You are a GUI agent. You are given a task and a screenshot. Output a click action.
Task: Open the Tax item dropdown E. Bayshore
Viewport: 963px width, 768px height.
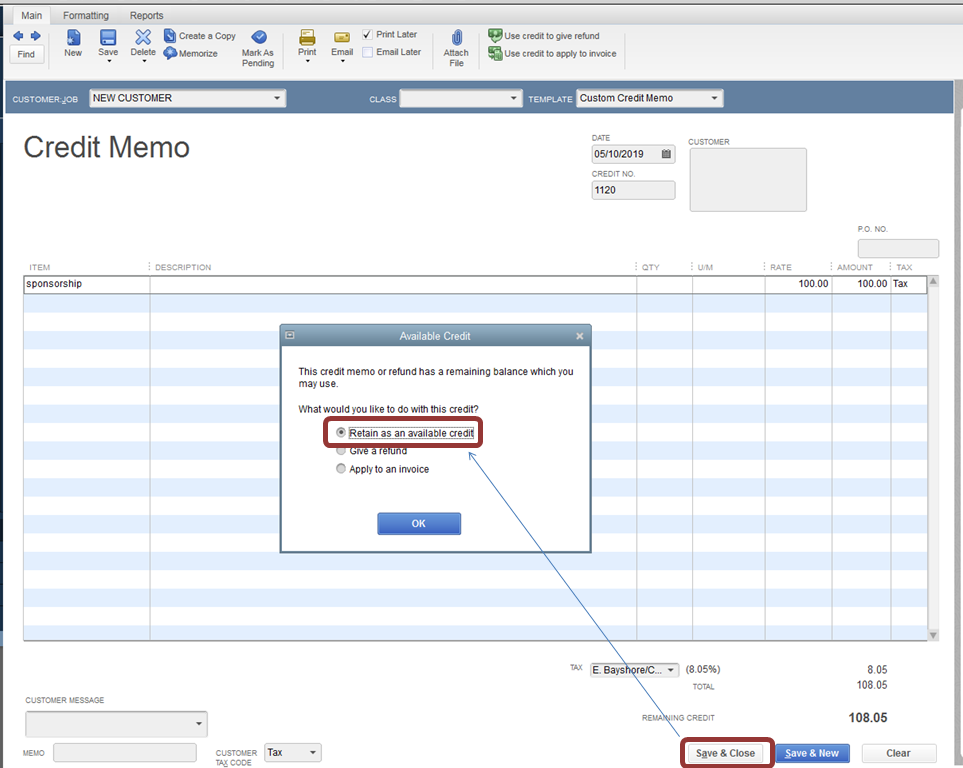(671, 670)
